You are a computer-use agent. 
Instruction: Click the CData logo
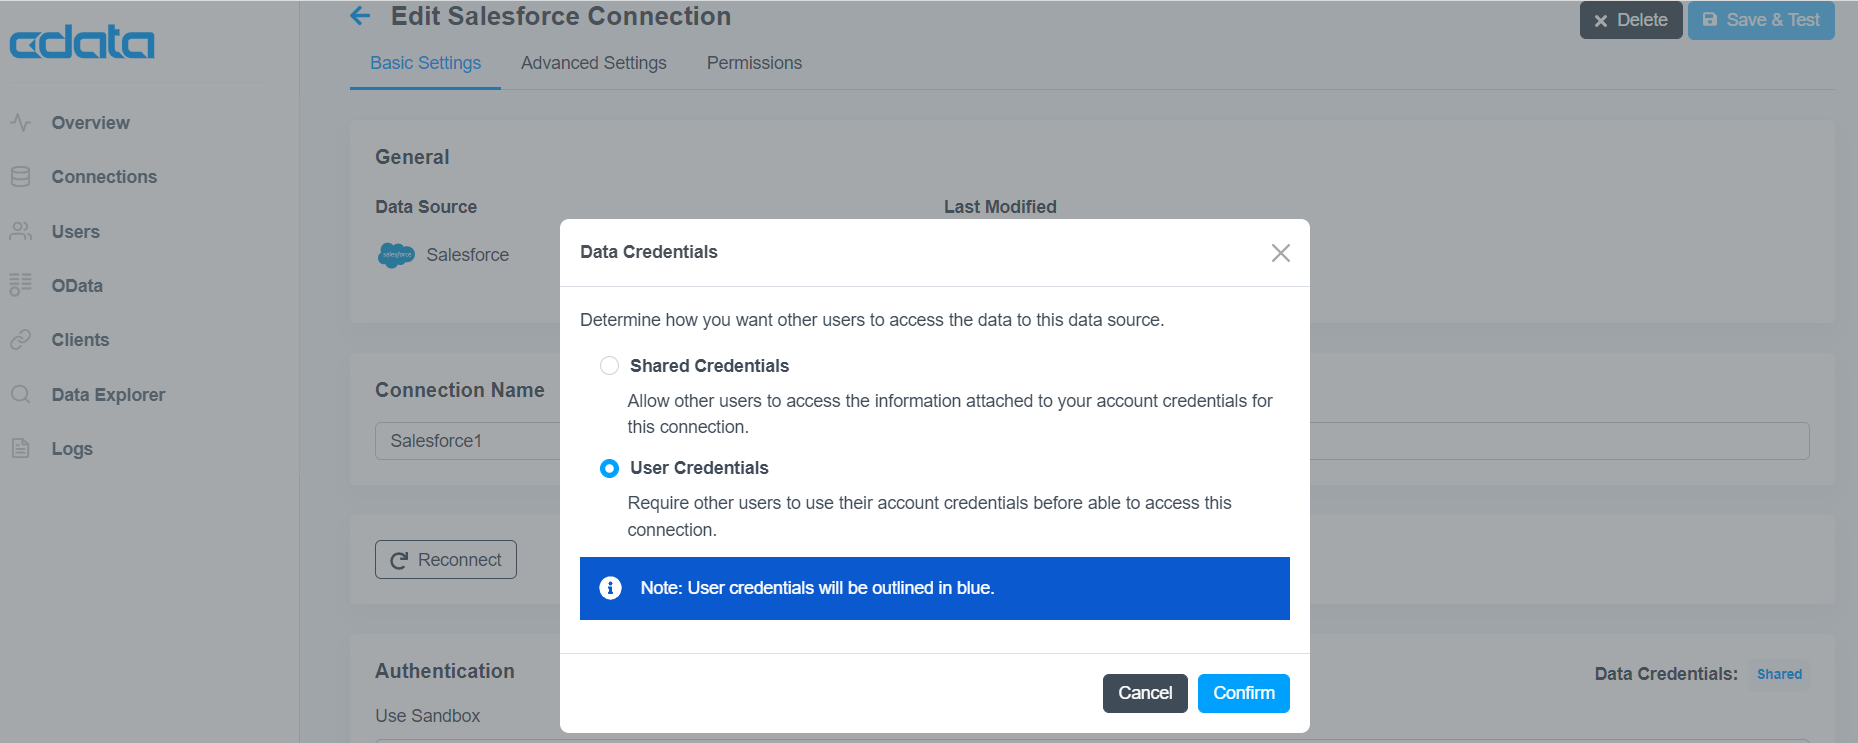point(82,42)
